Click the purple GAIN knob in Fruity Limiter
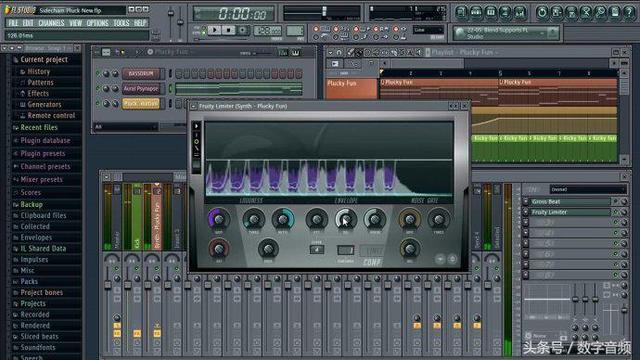Image resolution: width=640 pixels, height=360 pixels. 219,219
